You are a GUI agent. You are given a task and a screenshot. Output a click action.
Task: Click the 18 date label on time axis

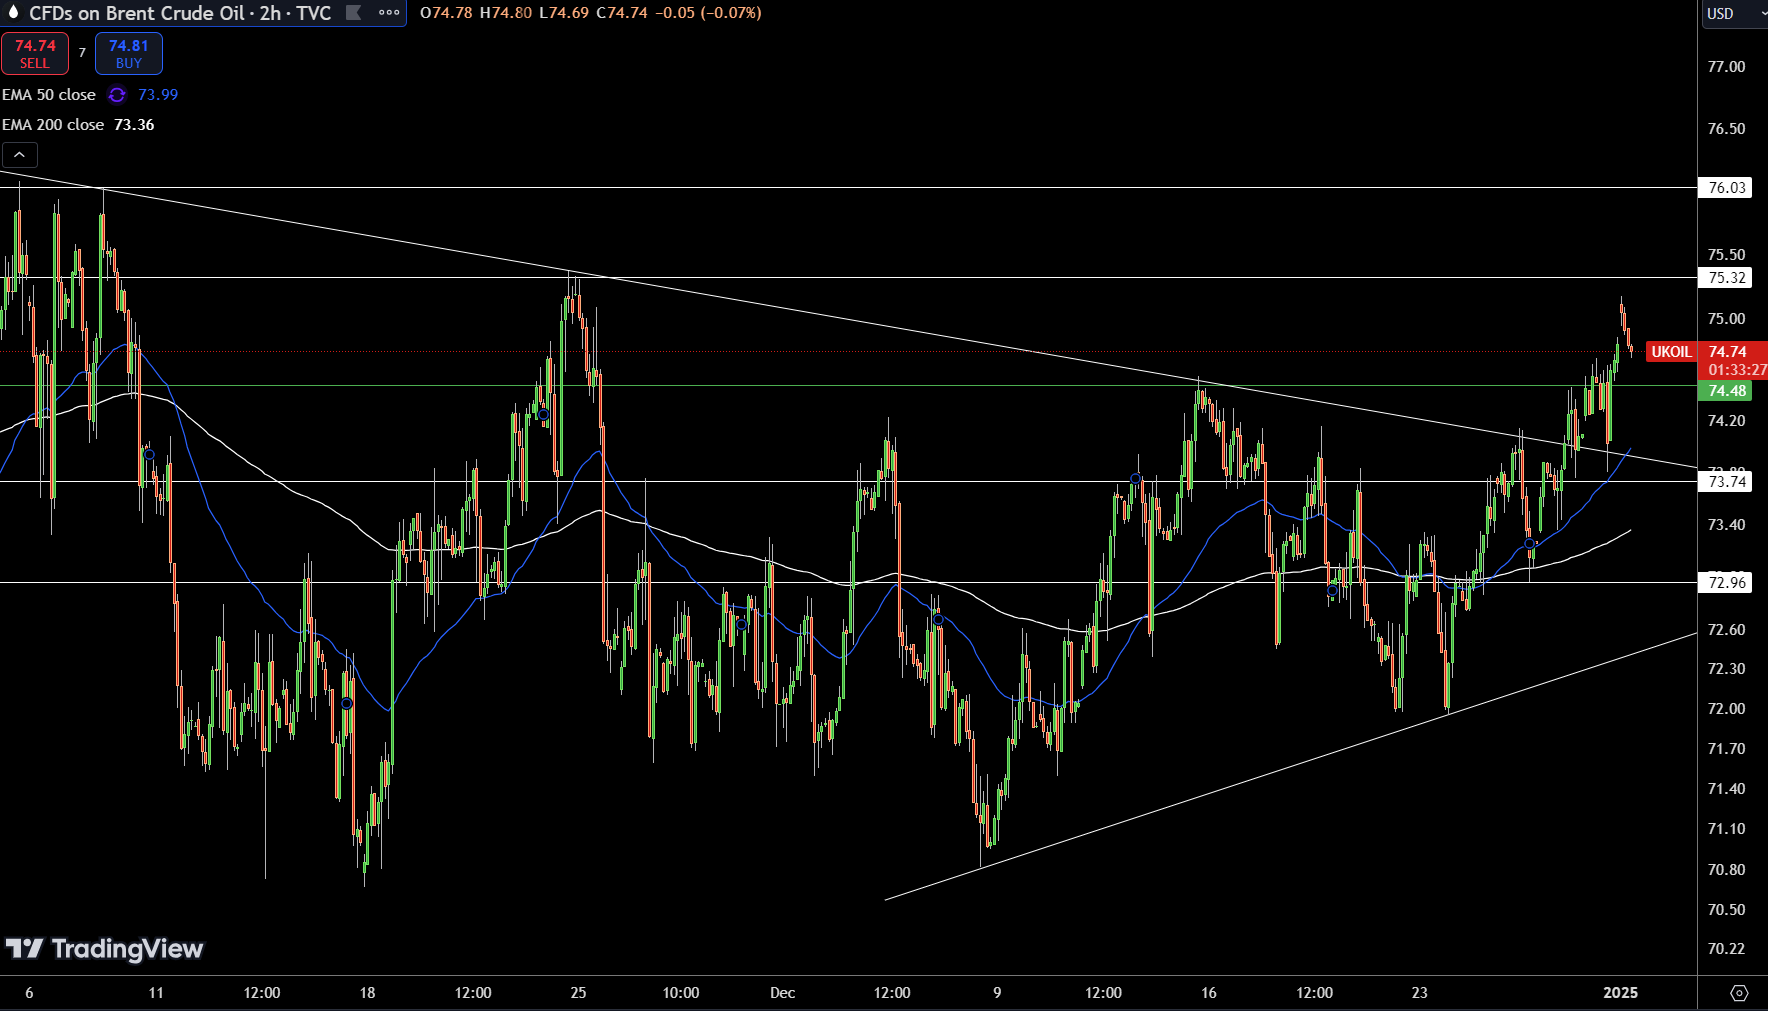(x=367, y=993)
